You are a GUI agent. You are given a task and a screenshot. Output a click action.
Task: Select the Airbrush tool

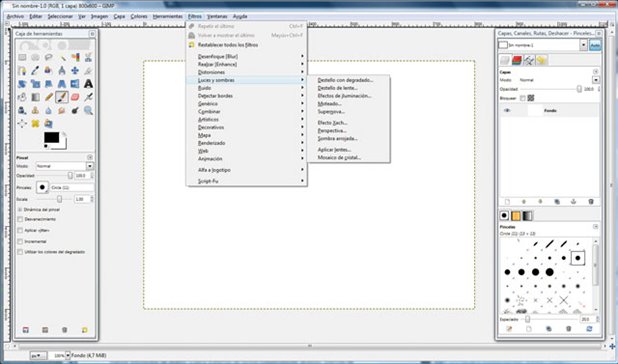click(88, 97)
